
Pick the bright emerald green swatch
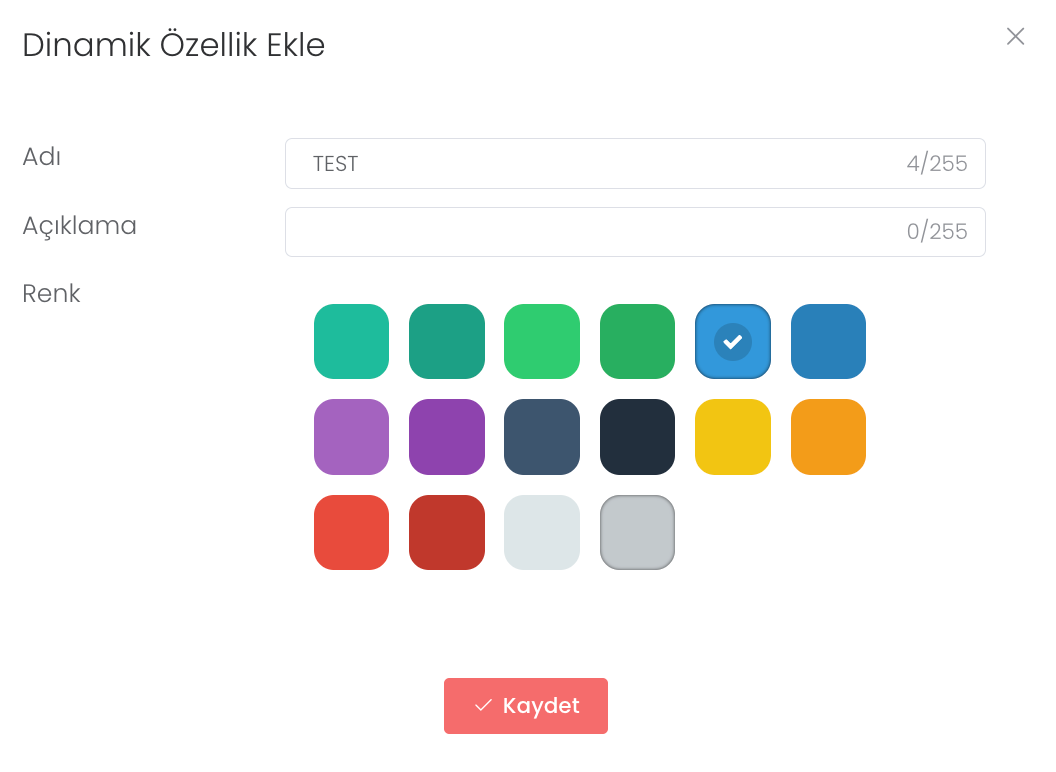(x=542, y=342)
